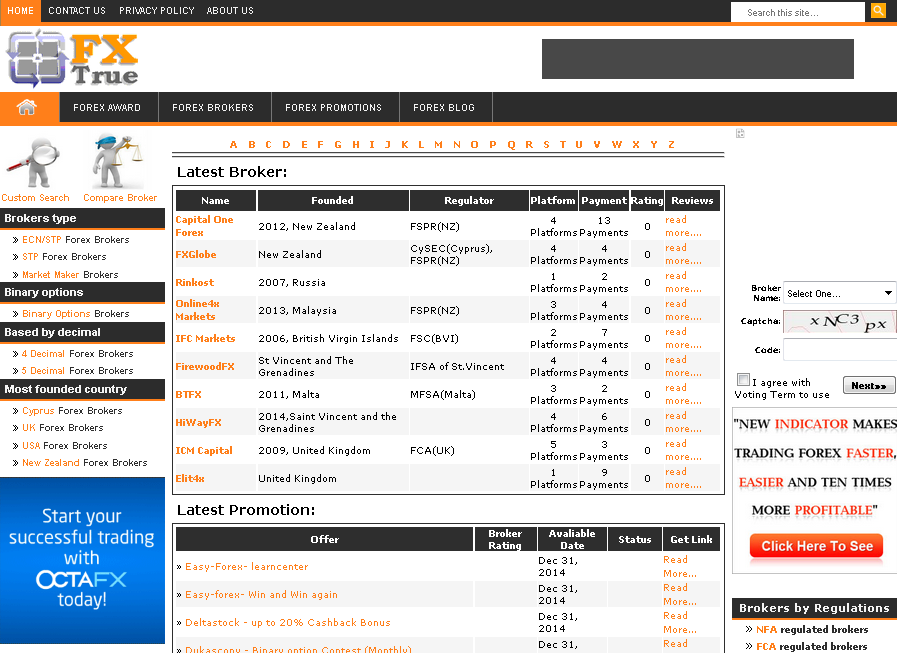Select letter M in alphabet index
The height and width of the screenshot is (653, 897).
(x=438, y=144)
